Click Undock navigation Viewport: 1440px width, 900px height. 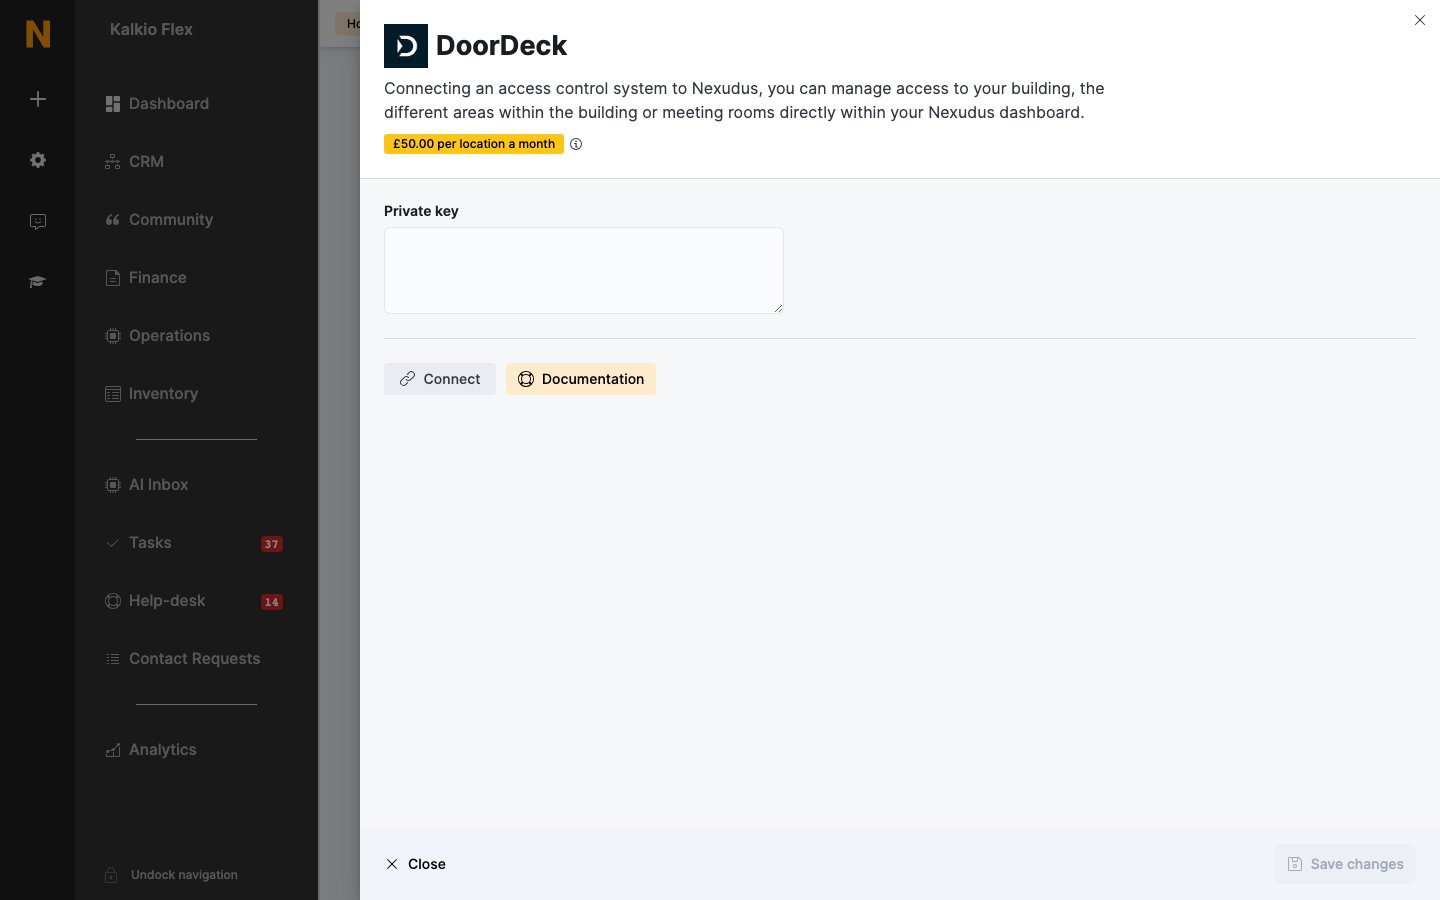[171, 875]
